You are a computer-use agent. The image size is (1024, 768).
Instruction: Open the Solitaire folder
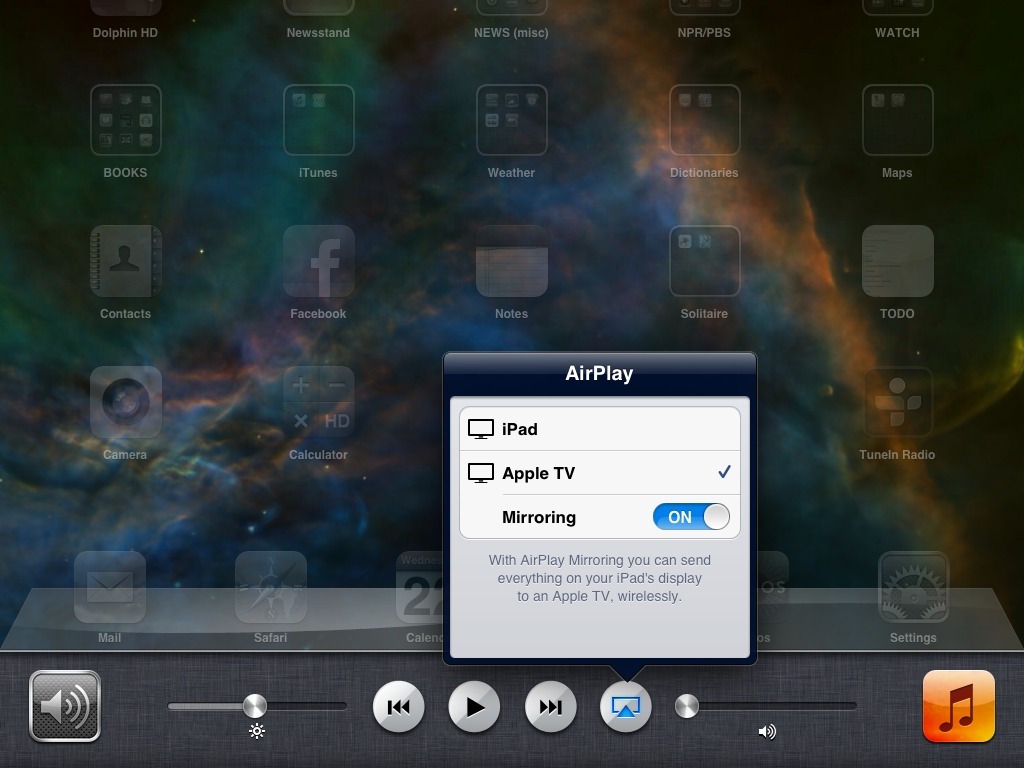click(705, 261)
